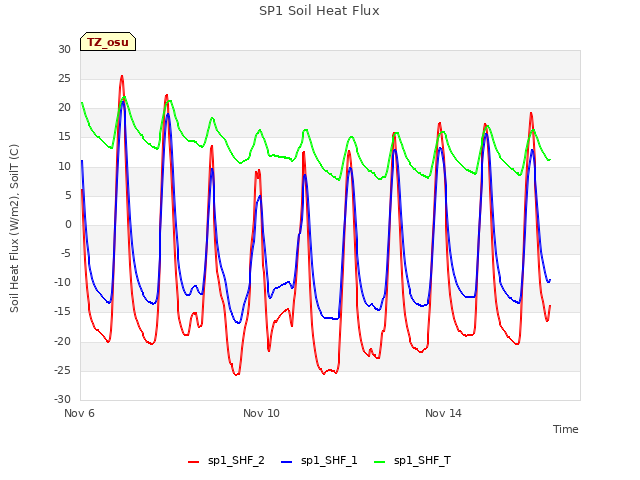
Task: Click the green sp1_SHF_T legend swatch
Action: point(380,462)
